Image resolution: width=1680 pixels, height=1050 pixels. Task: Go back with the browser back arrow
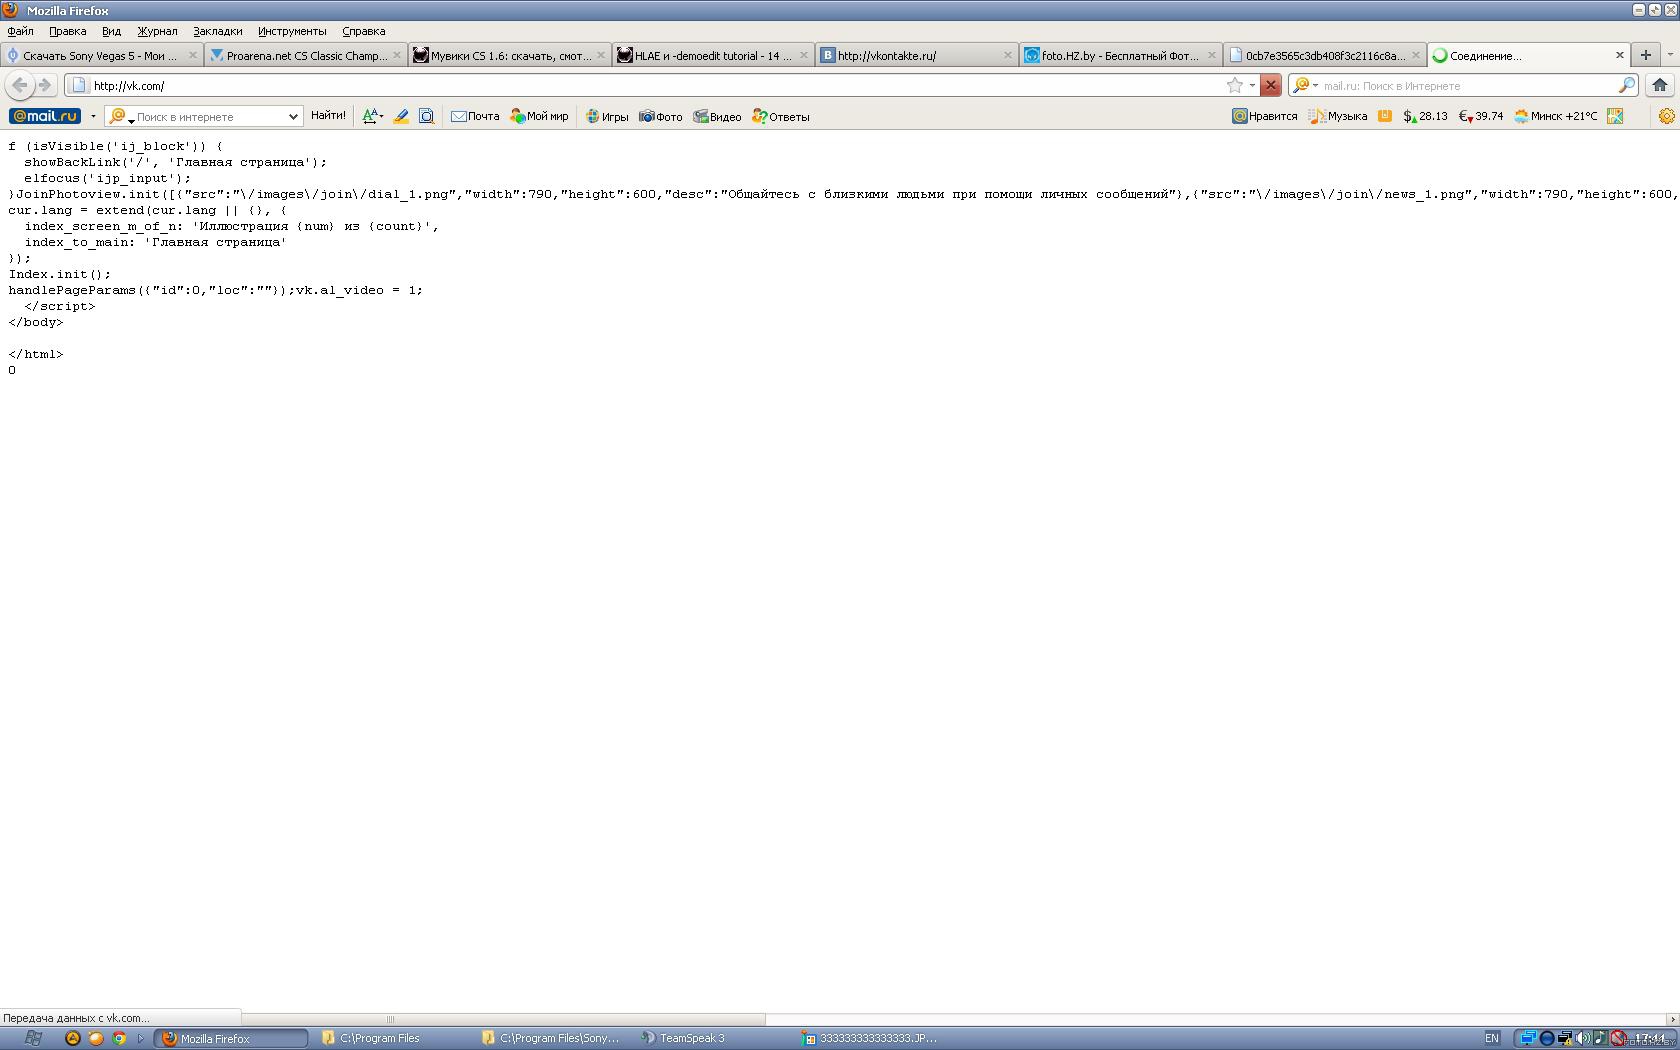(20, 85)
